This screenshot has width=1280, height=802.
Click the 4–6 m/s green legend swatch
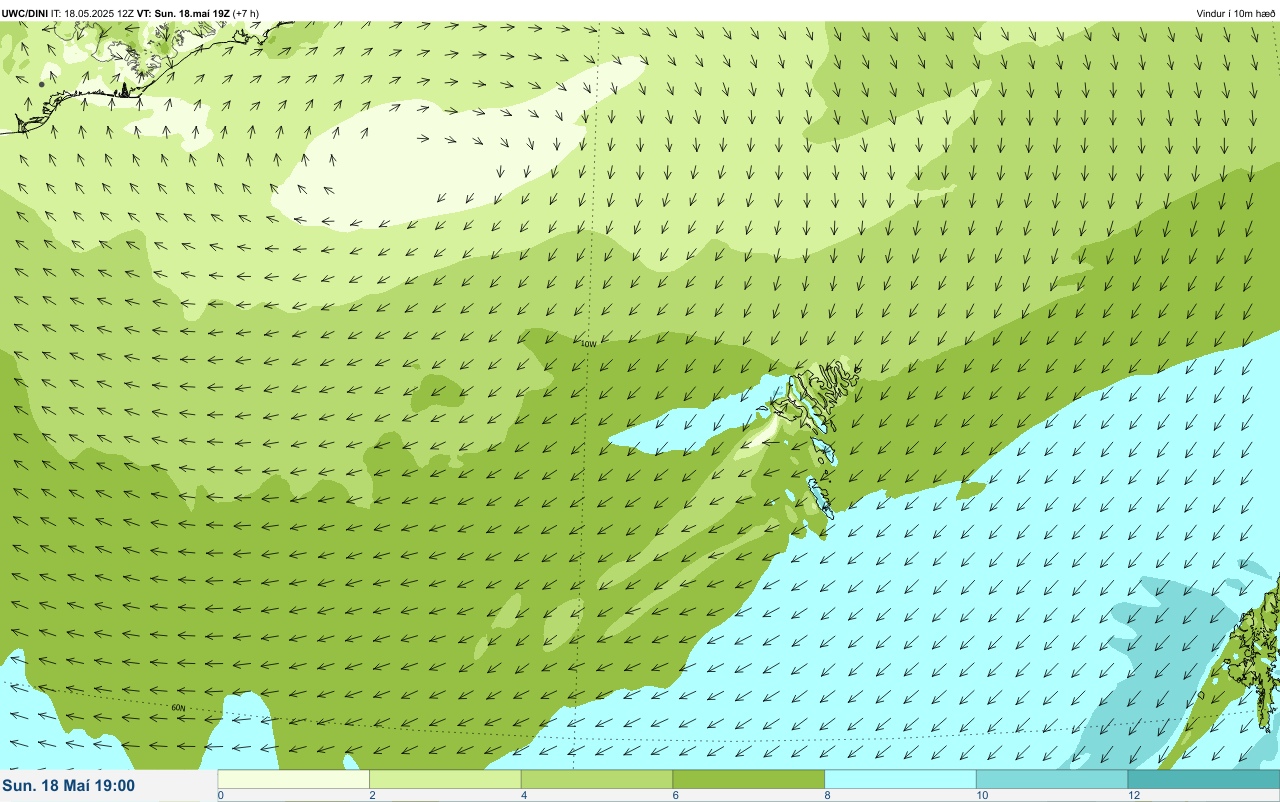597,779
